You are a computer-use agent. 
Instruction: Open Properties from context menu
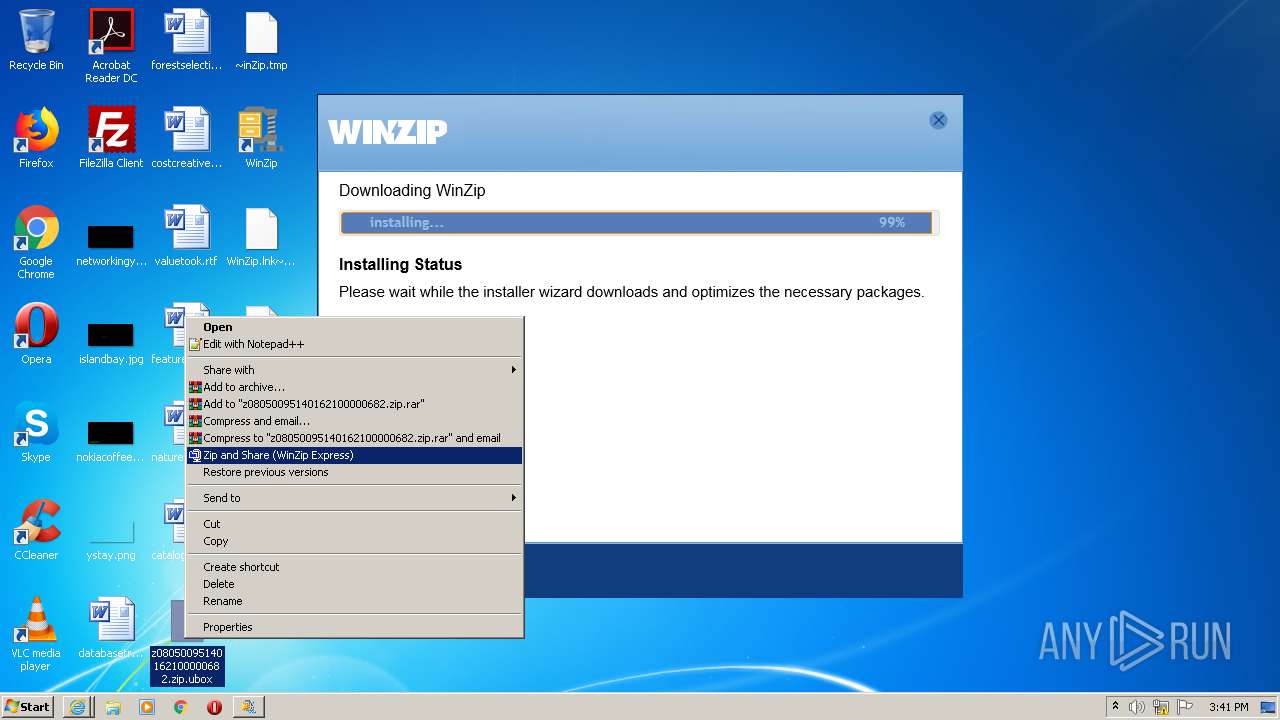(355, 627)
